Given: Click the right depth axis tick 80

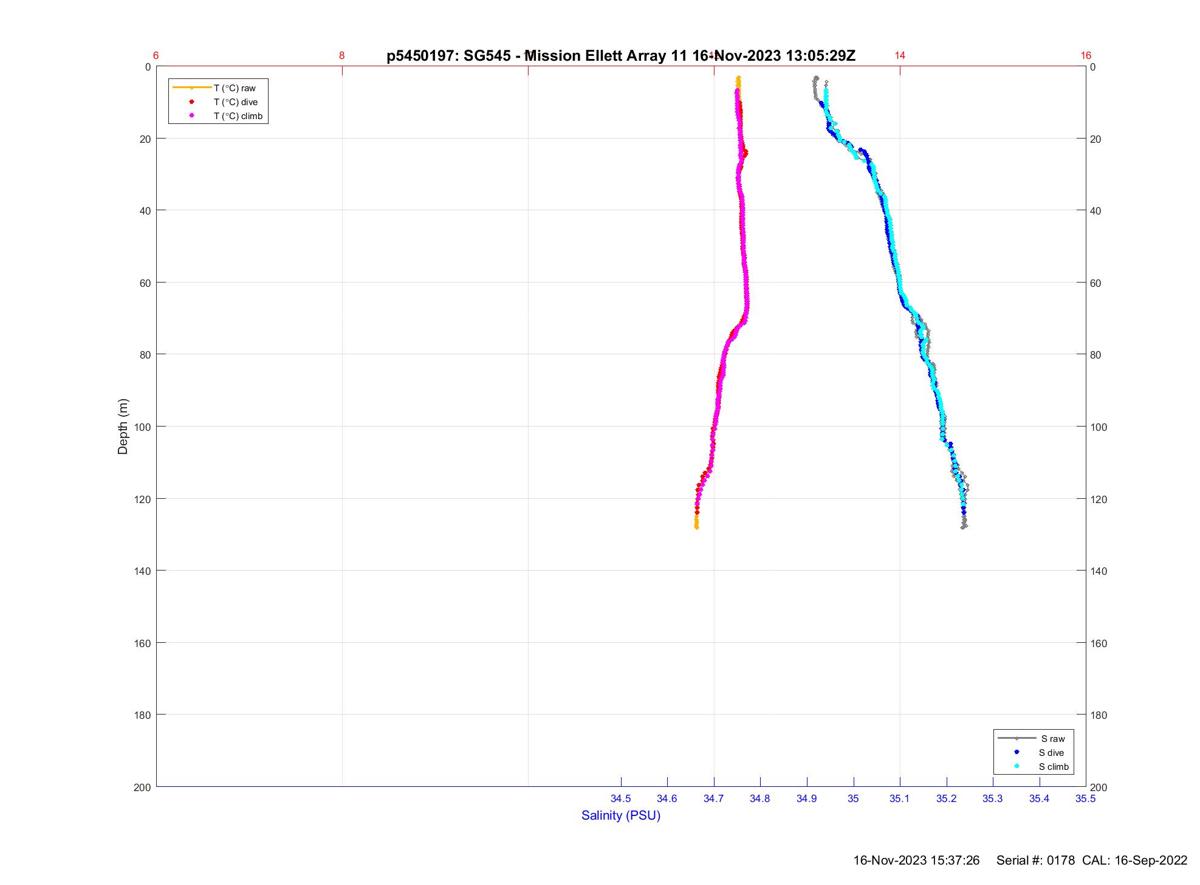Looking at the screenshot, I should [1097, 355].
